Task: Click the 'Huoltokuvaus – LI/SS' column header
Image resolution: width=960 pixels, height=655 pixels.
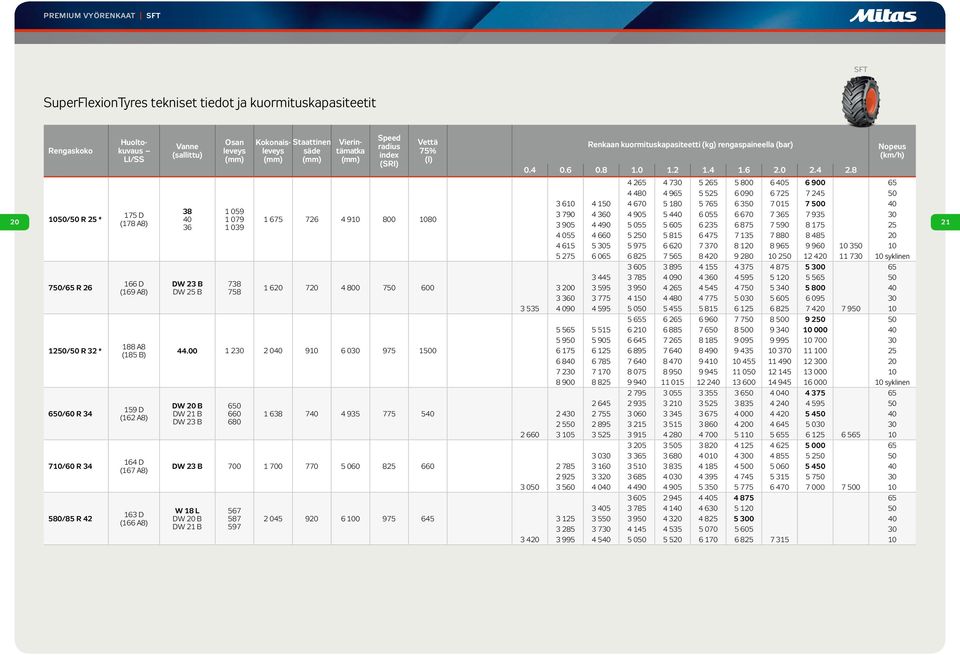Action: [133, 151]
